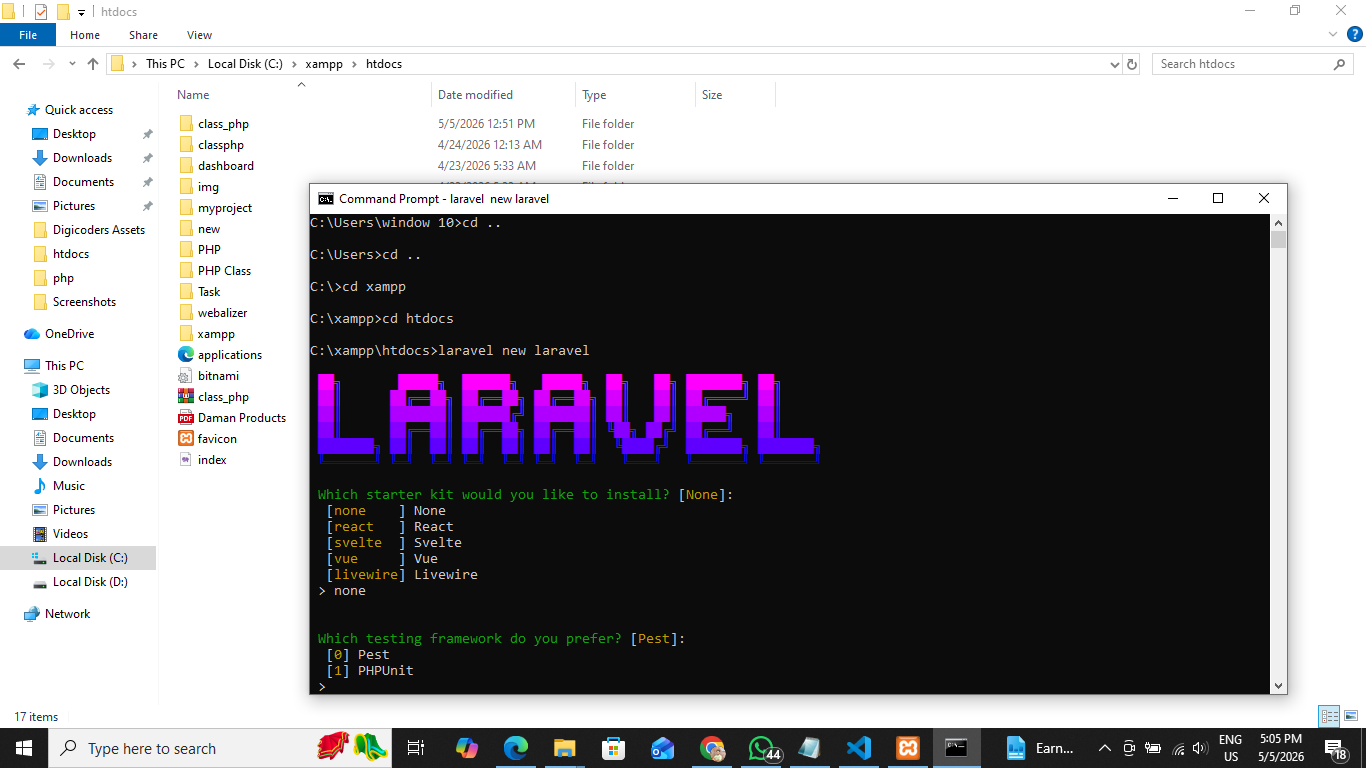Viewport: 1366px width, 768px height.
Task: Open the File menu
Action: pos(28,35)
